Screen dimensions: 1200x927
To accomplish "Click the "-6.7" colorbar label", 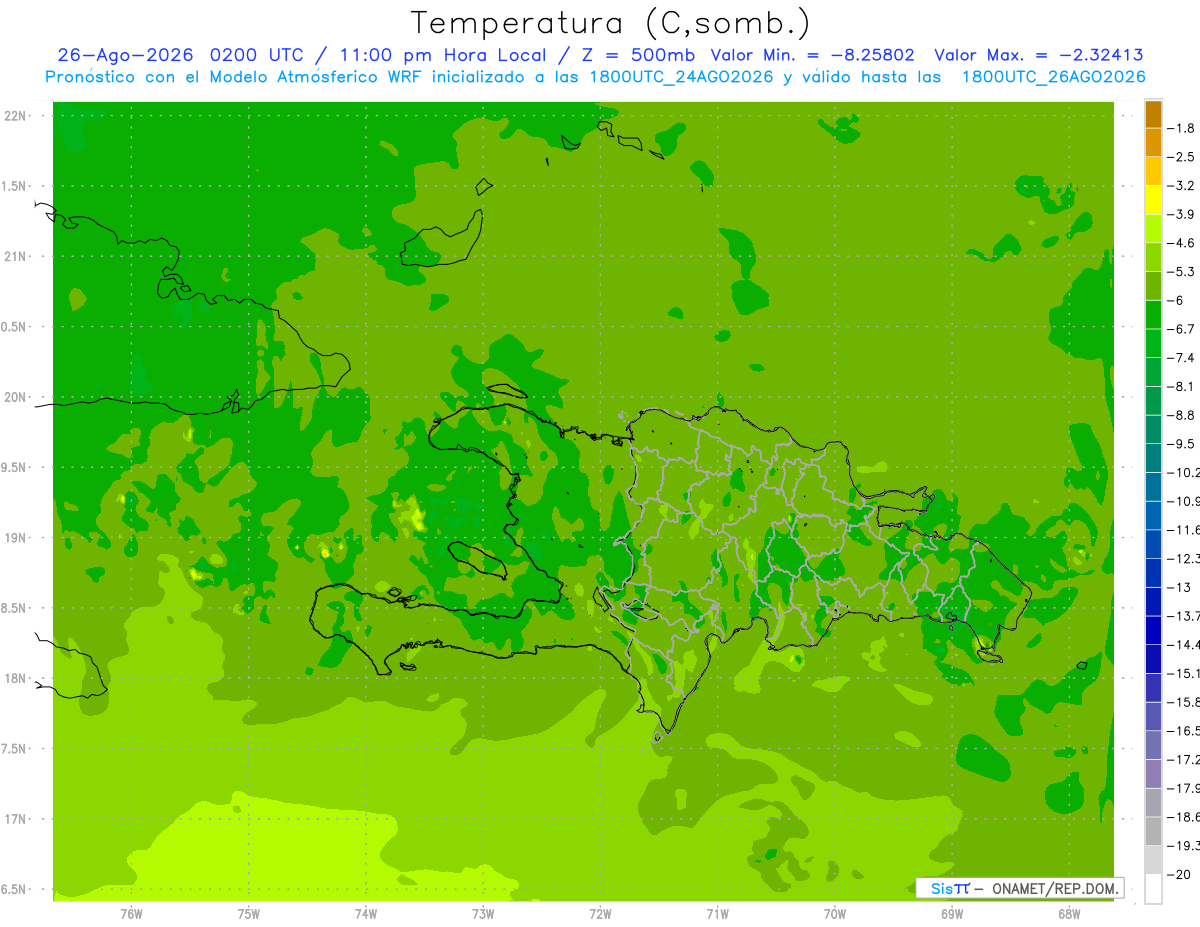I will [x=1182, y=329].
